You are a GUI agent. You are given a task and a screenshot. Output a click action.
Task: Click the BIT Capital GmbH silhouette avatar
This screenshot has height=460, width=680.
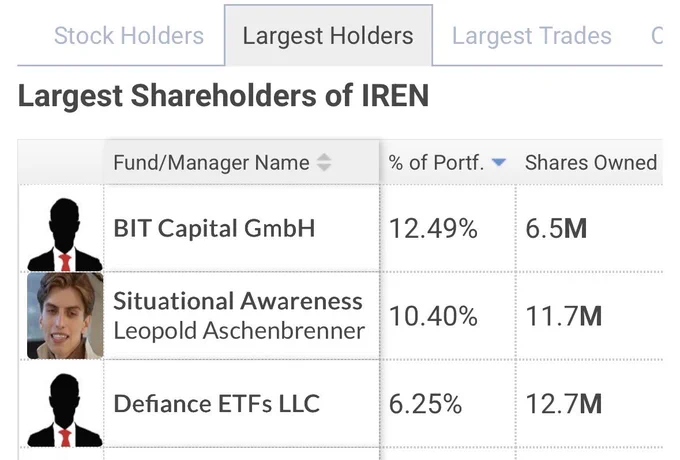(65, 235)
